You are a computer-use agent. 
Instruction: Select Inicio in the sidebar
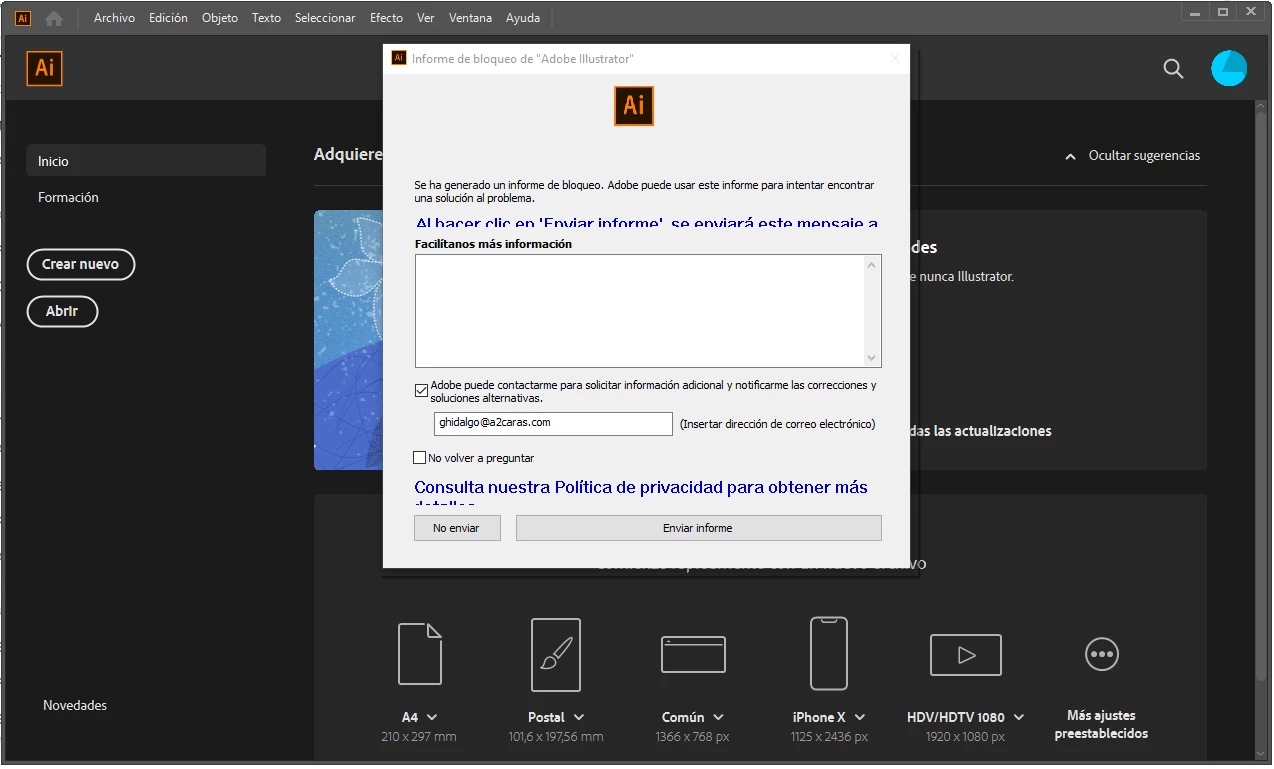click(x=146, y=161)
